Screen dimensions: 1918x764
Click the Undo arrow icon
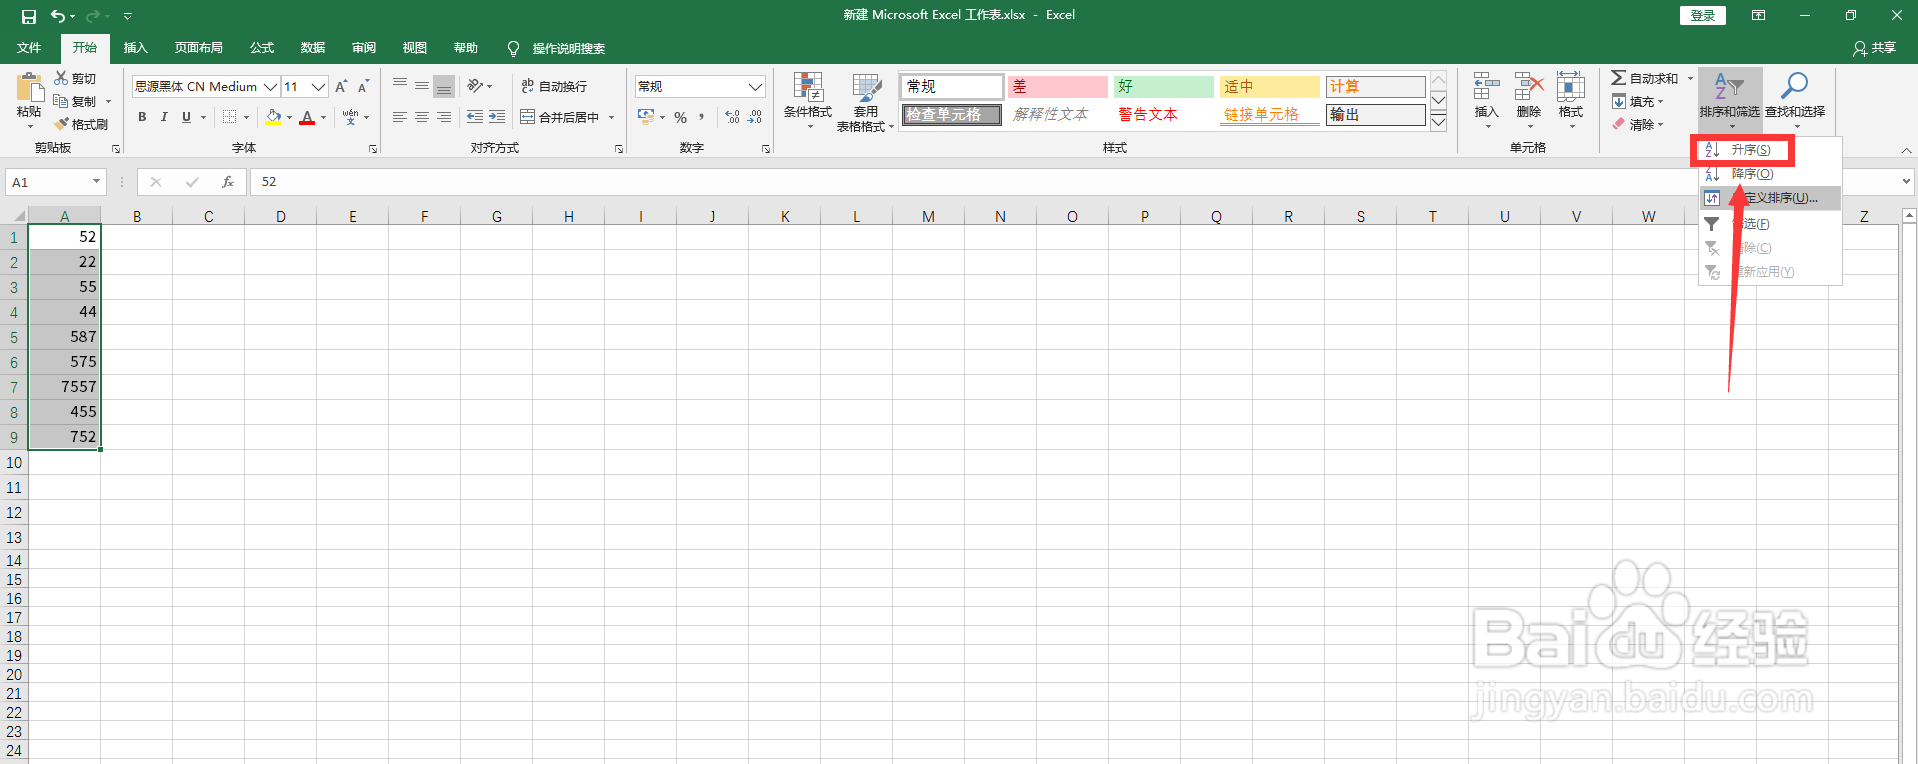point(58,16)
